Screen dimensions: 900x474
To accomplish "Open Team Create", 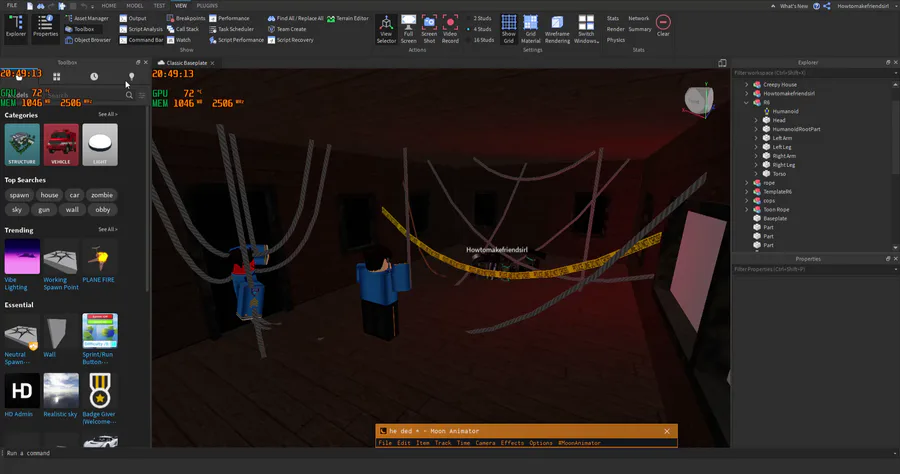I will click(286, 29).
